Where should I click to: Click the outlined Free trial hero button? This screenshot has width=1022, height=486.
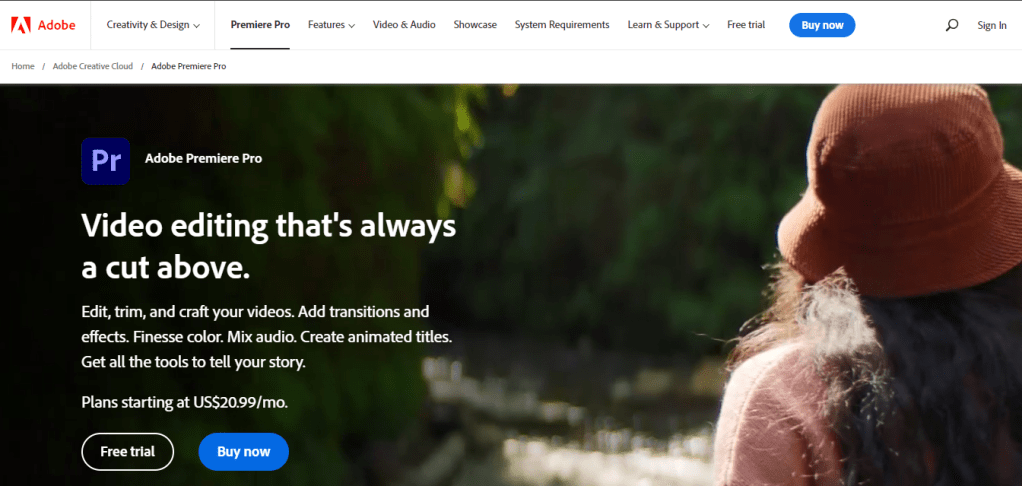(x=128, y=451)
